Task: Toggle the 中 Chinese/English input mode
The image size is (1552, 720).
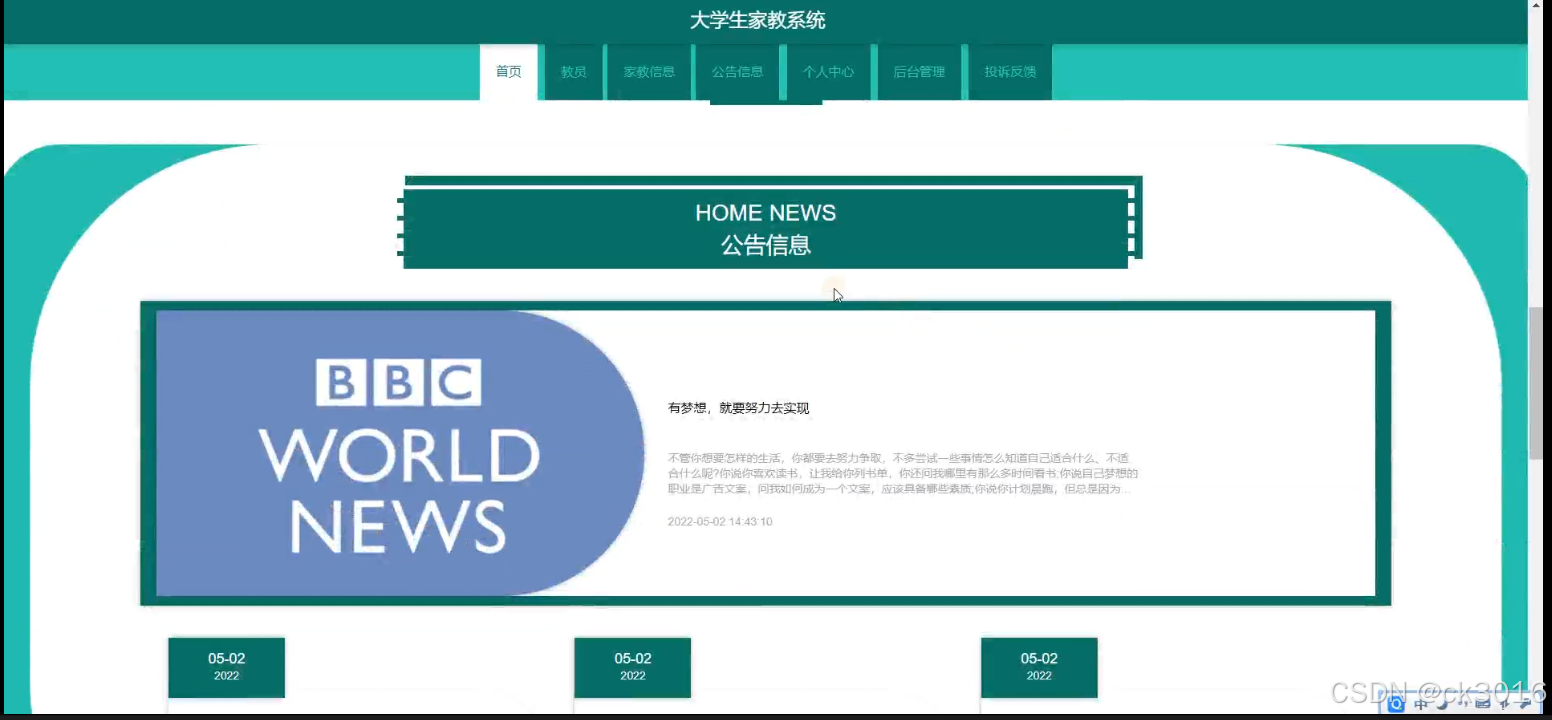Action: pyautogui.click(x=1421, y=704)
